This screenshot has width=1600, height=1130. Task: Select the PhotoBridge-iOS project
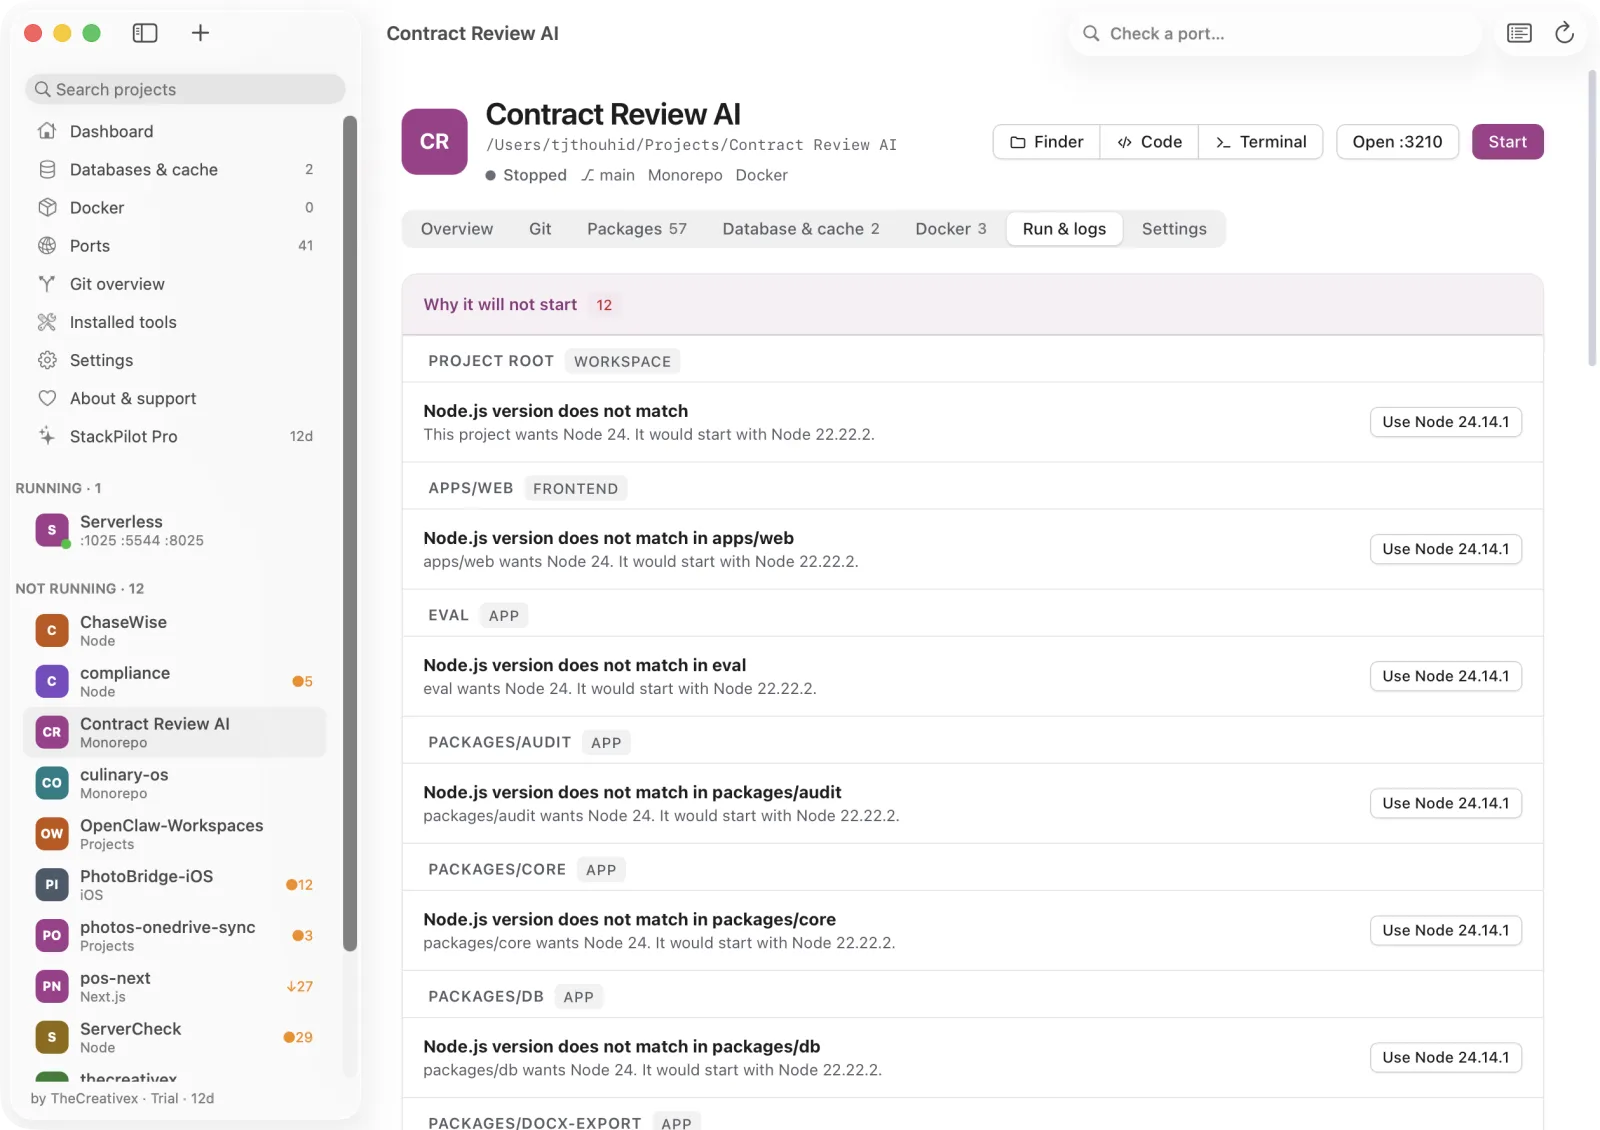coord(175,885)
